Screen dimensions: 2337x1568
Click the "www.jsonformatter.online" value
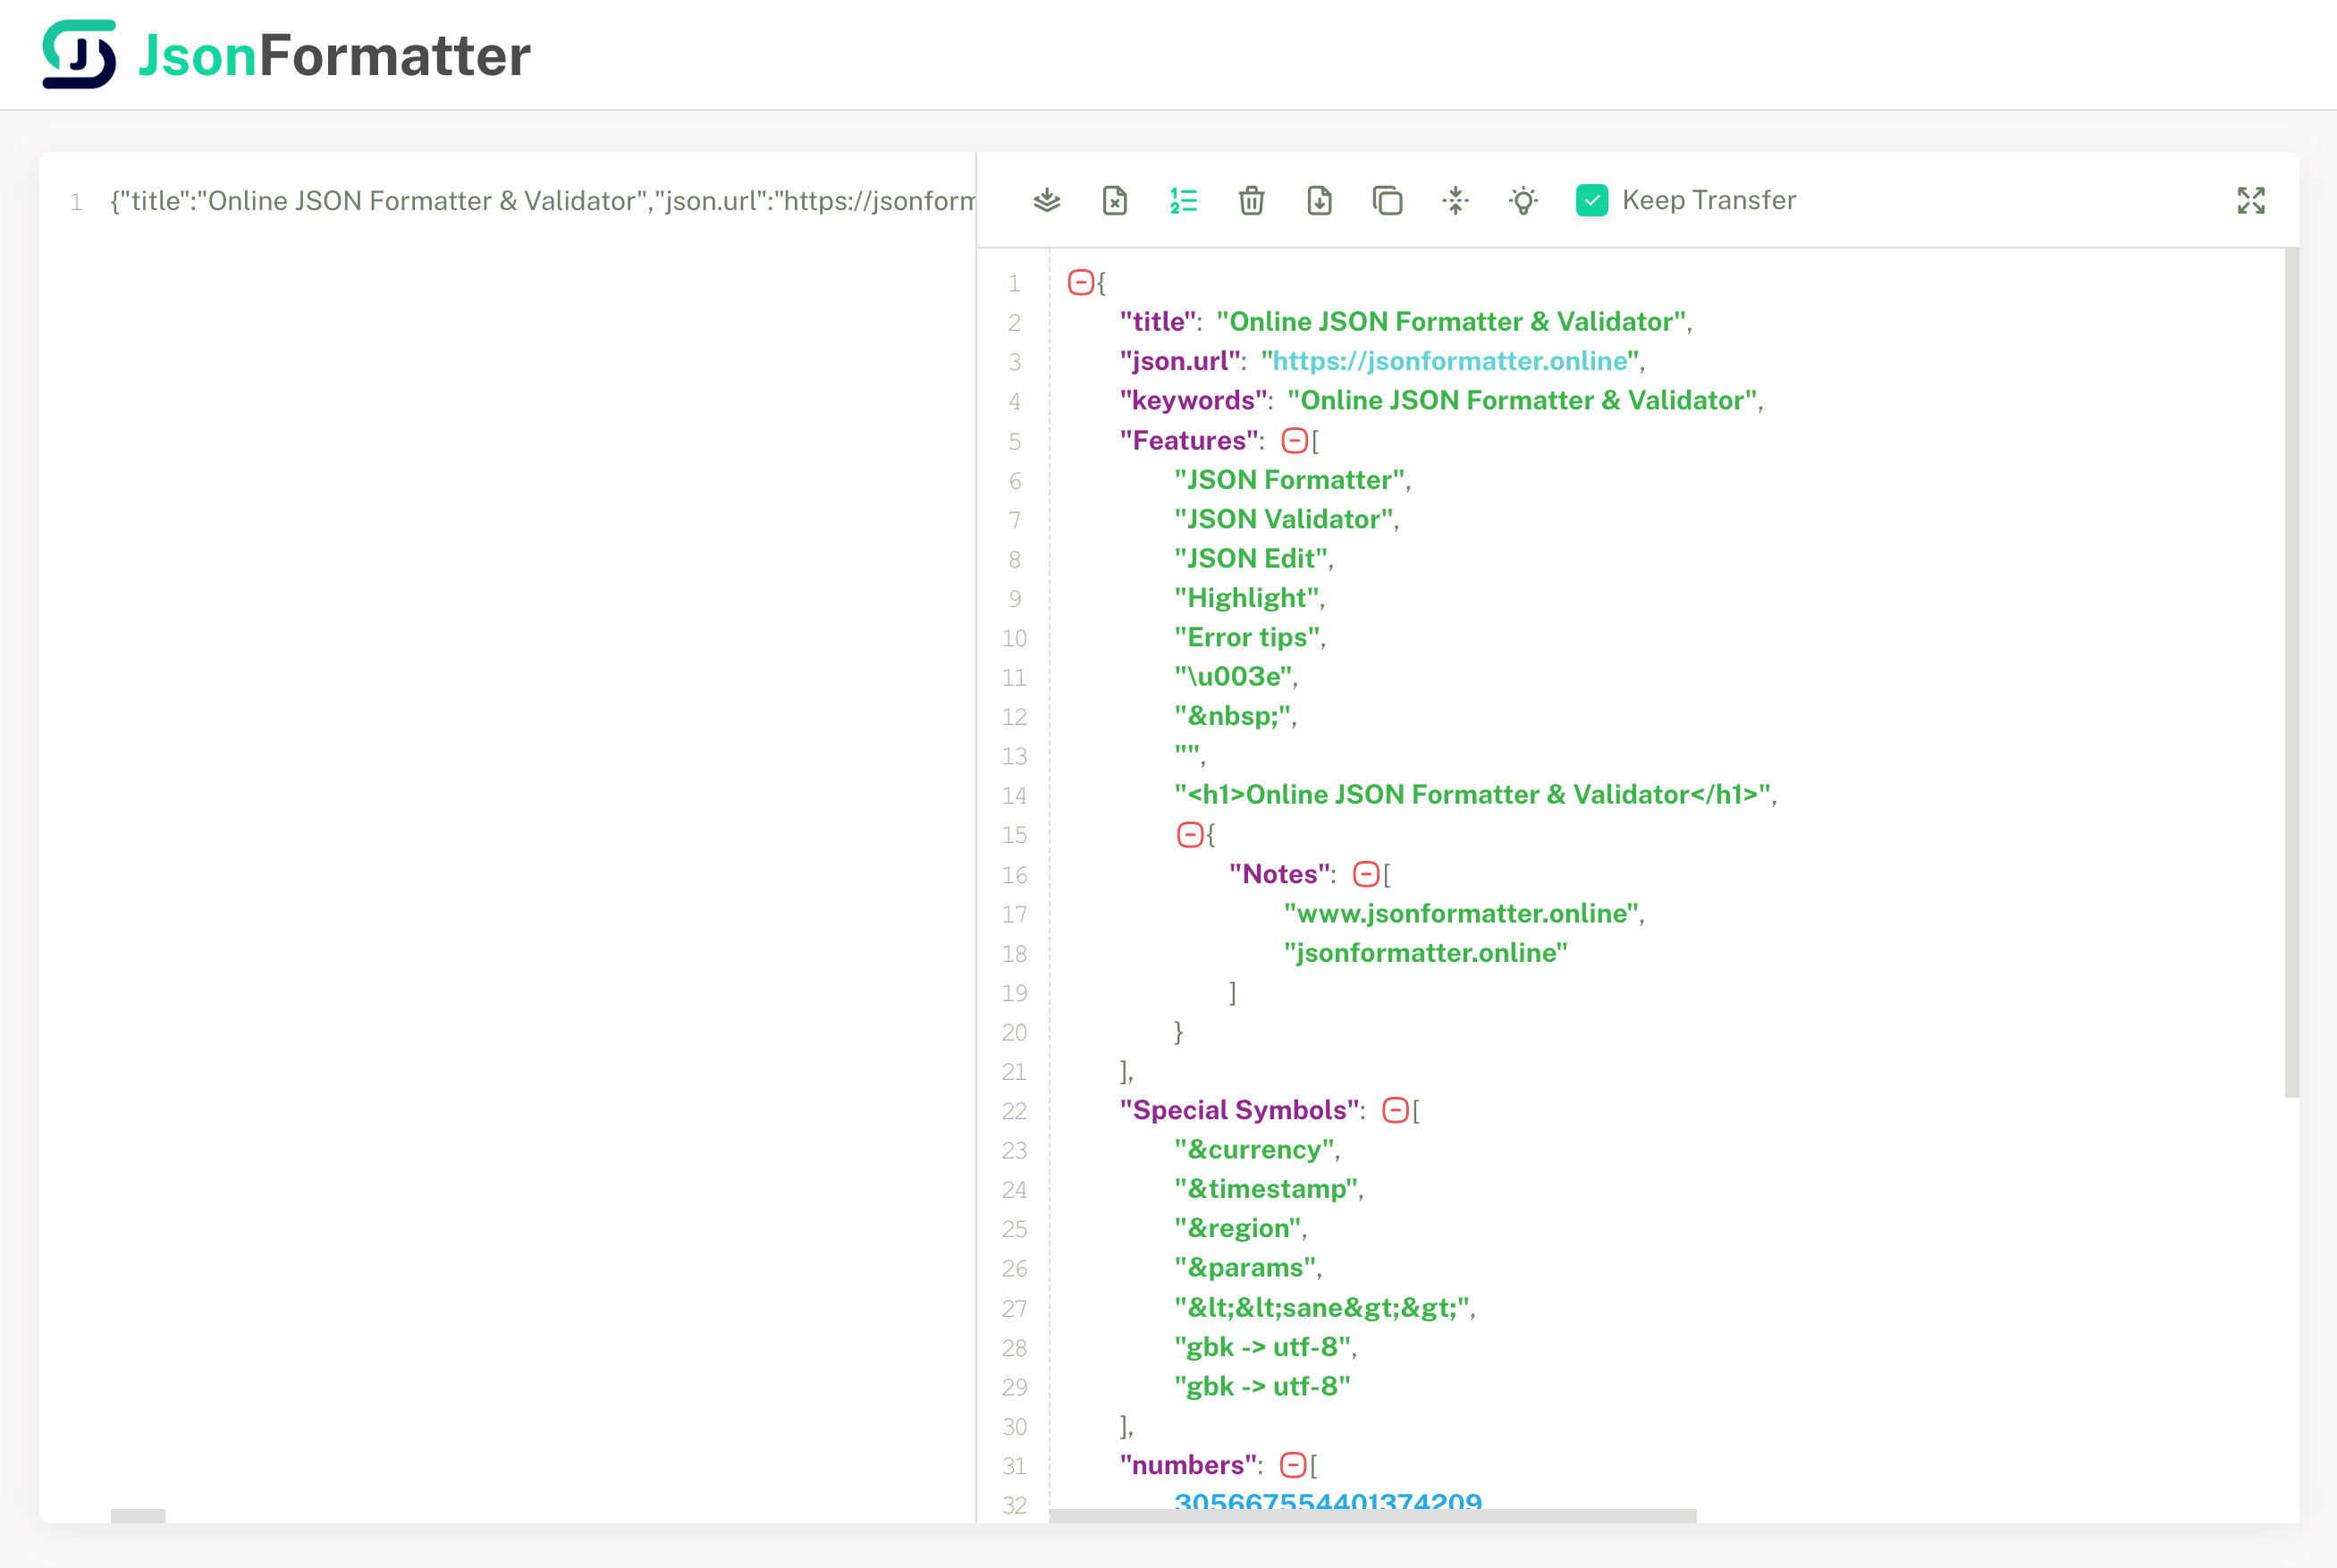coord(1462,913)
